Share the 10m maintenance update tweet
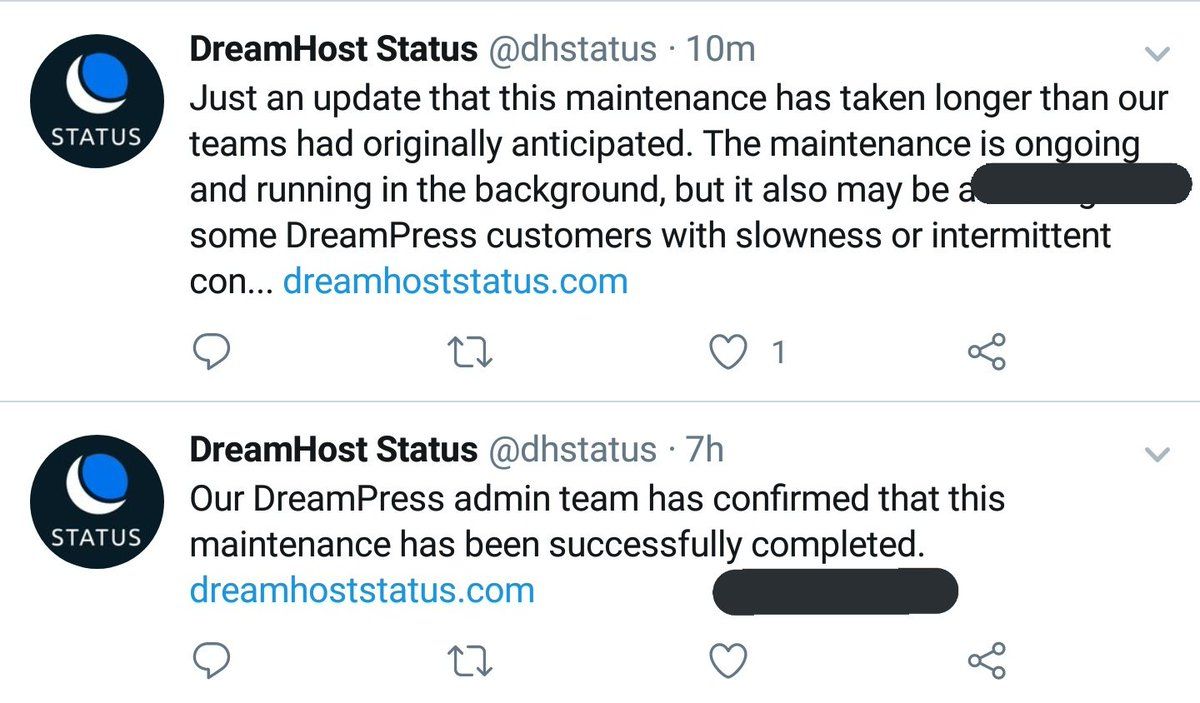 988,350
